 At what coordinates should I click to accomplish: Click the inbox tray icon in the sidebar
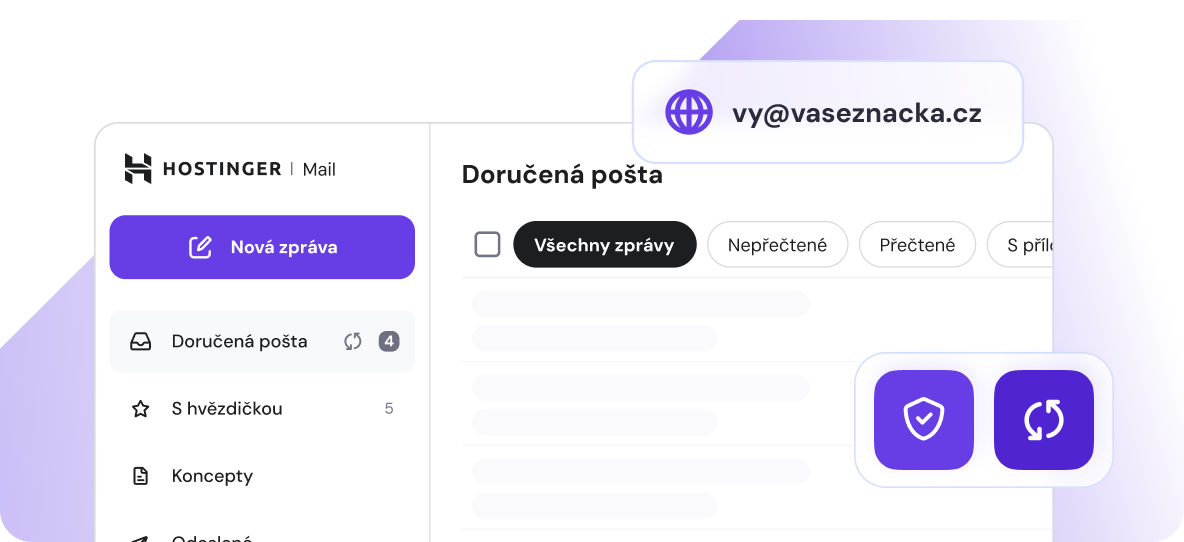(141, 342)
